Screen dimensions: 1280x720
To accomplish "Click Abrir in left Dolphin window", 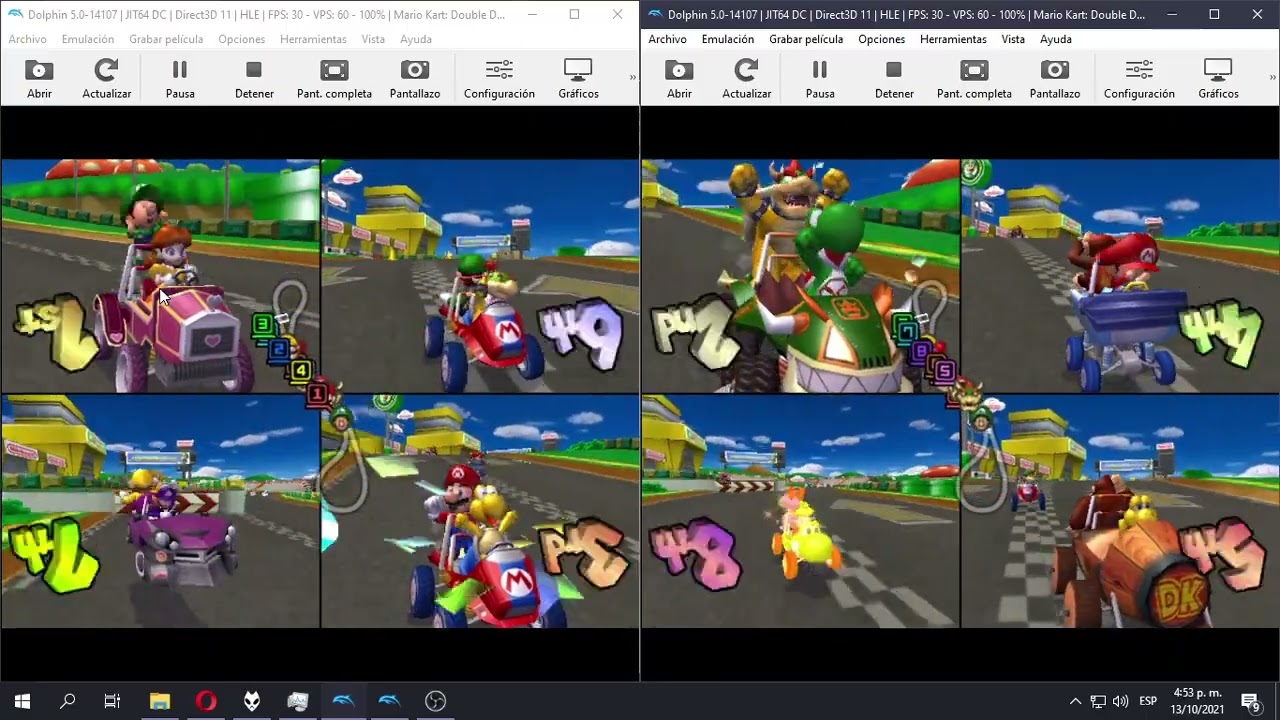I will point(39,79).
